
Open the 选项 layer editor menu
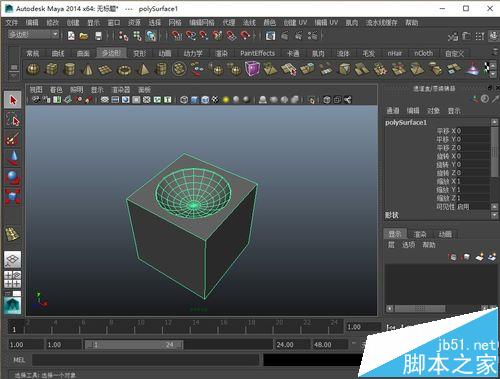click(408, 245)
